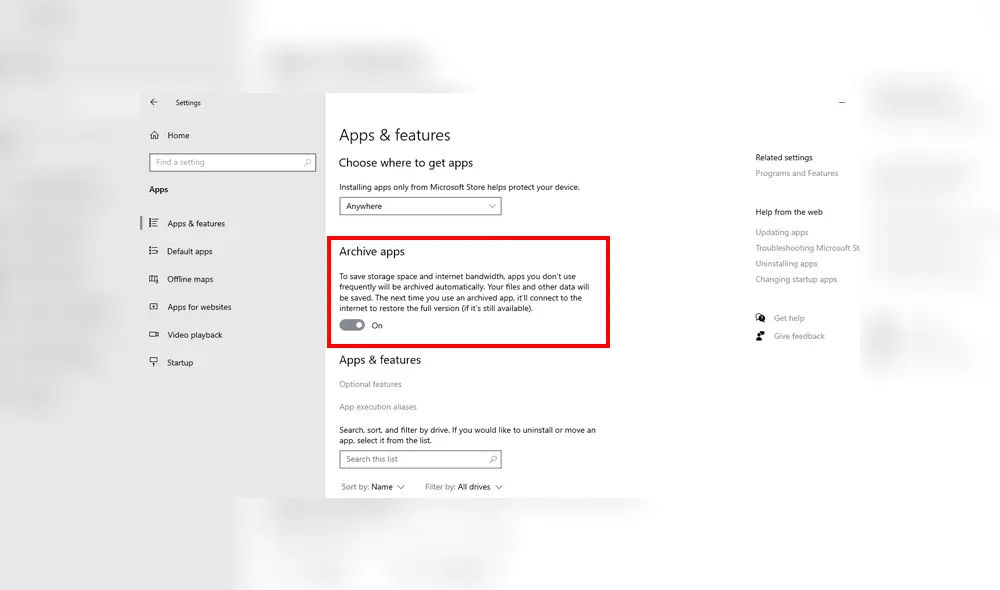Screen dimensions: 1000x590
Task: Click the Give feedback icon
Action: tap(760, 336)
